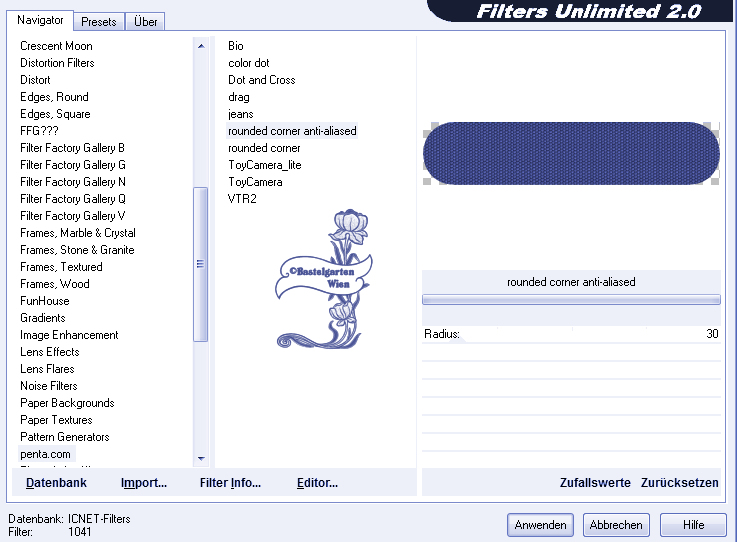Click Zufallswerte to randomize
The width and height of the screenshot is (737, 542).
pyautogui.click(x=595, y=483)
